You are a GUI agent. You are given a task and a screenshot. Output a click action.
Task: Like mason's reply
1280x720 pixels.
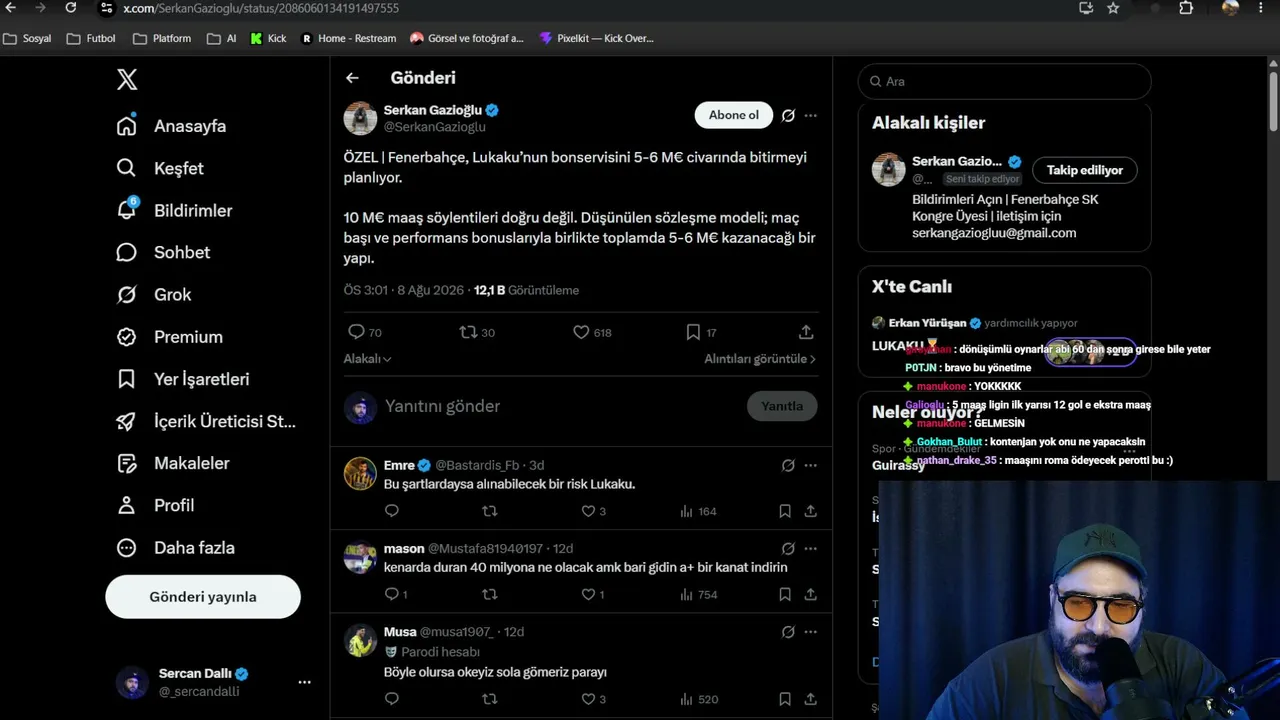click(x=588, y=594)
